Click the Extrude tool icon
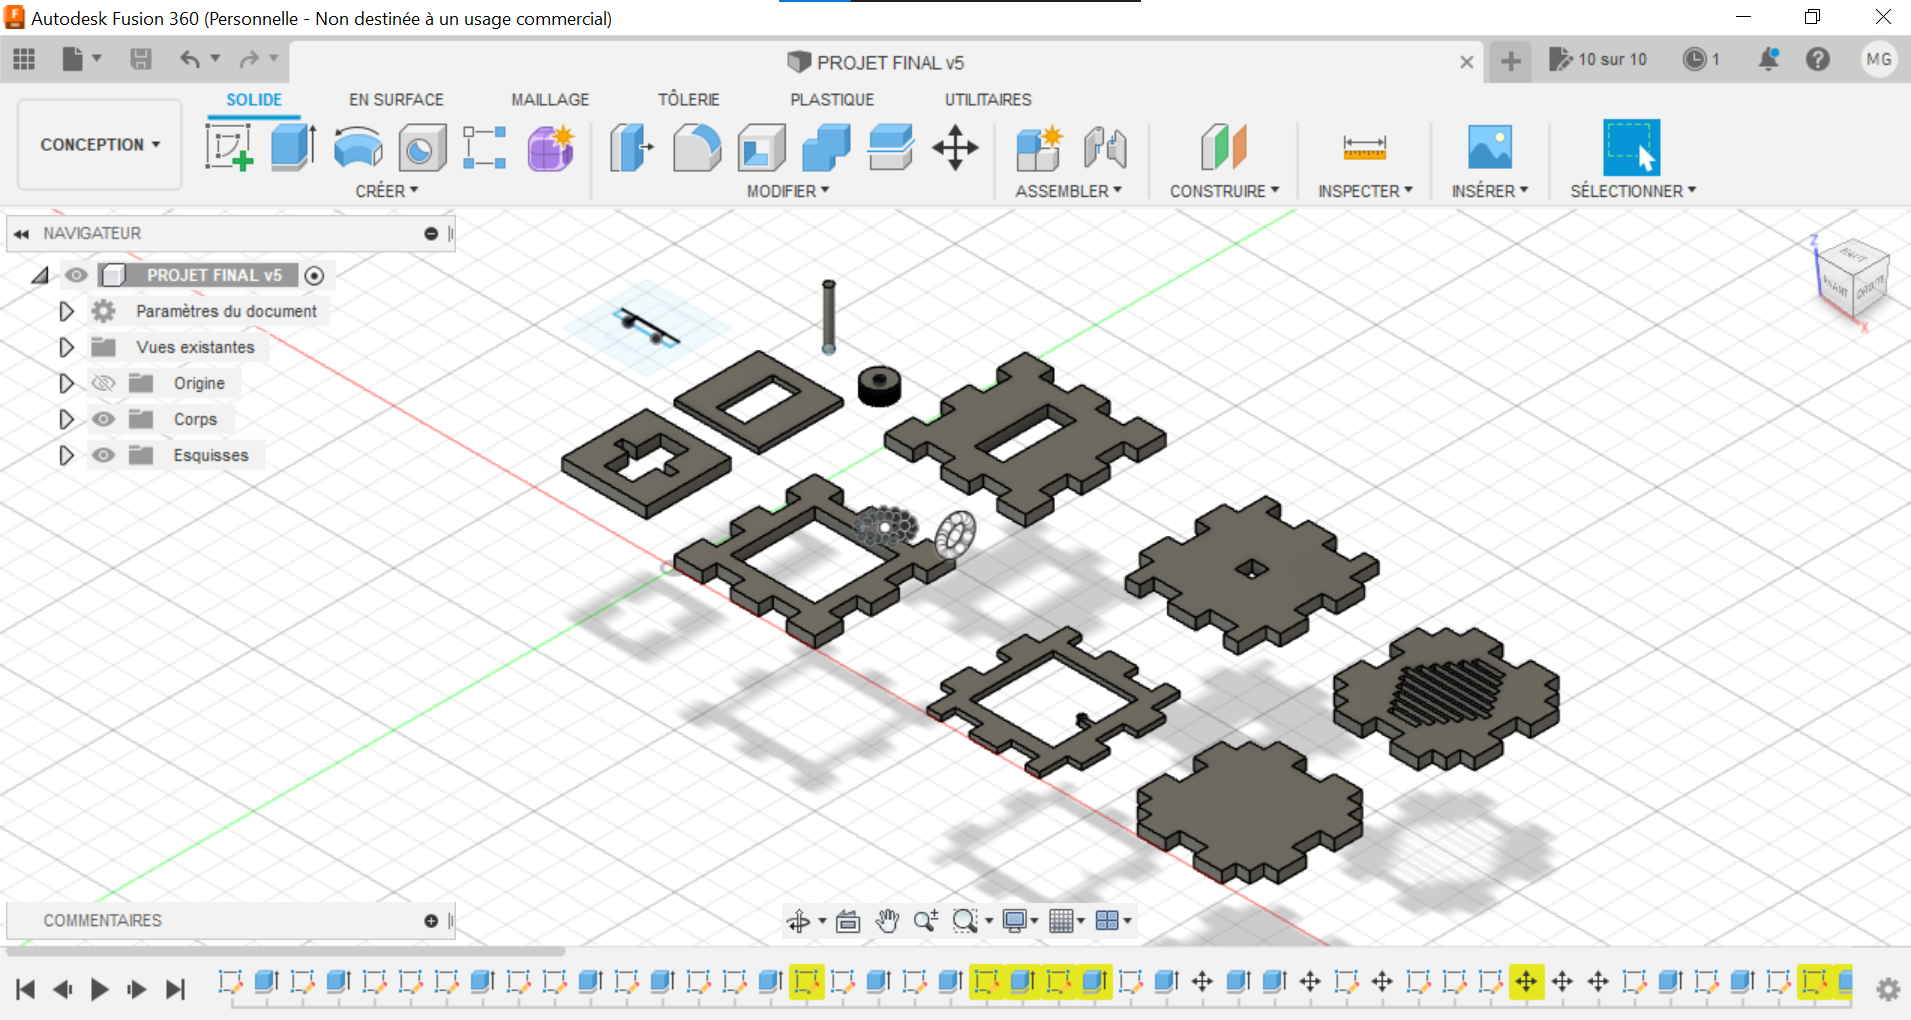Screen dimensions: 1911x1020 point(293,147)
